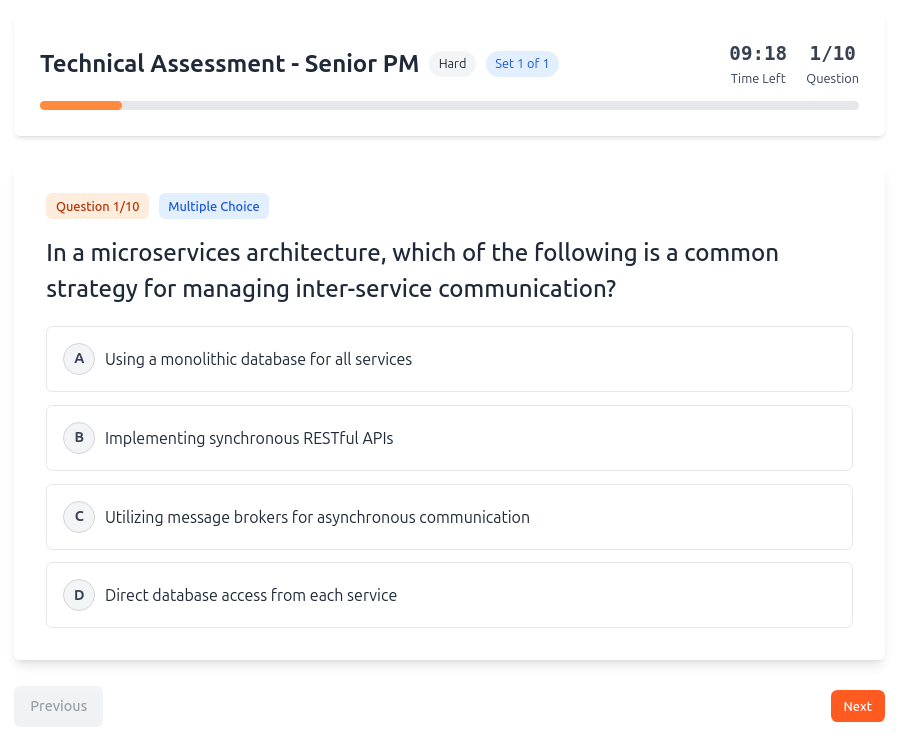Viewport: 898px width, 741px height.
Task: Click the Question 1/10 badge
Action: click(97, 206)
